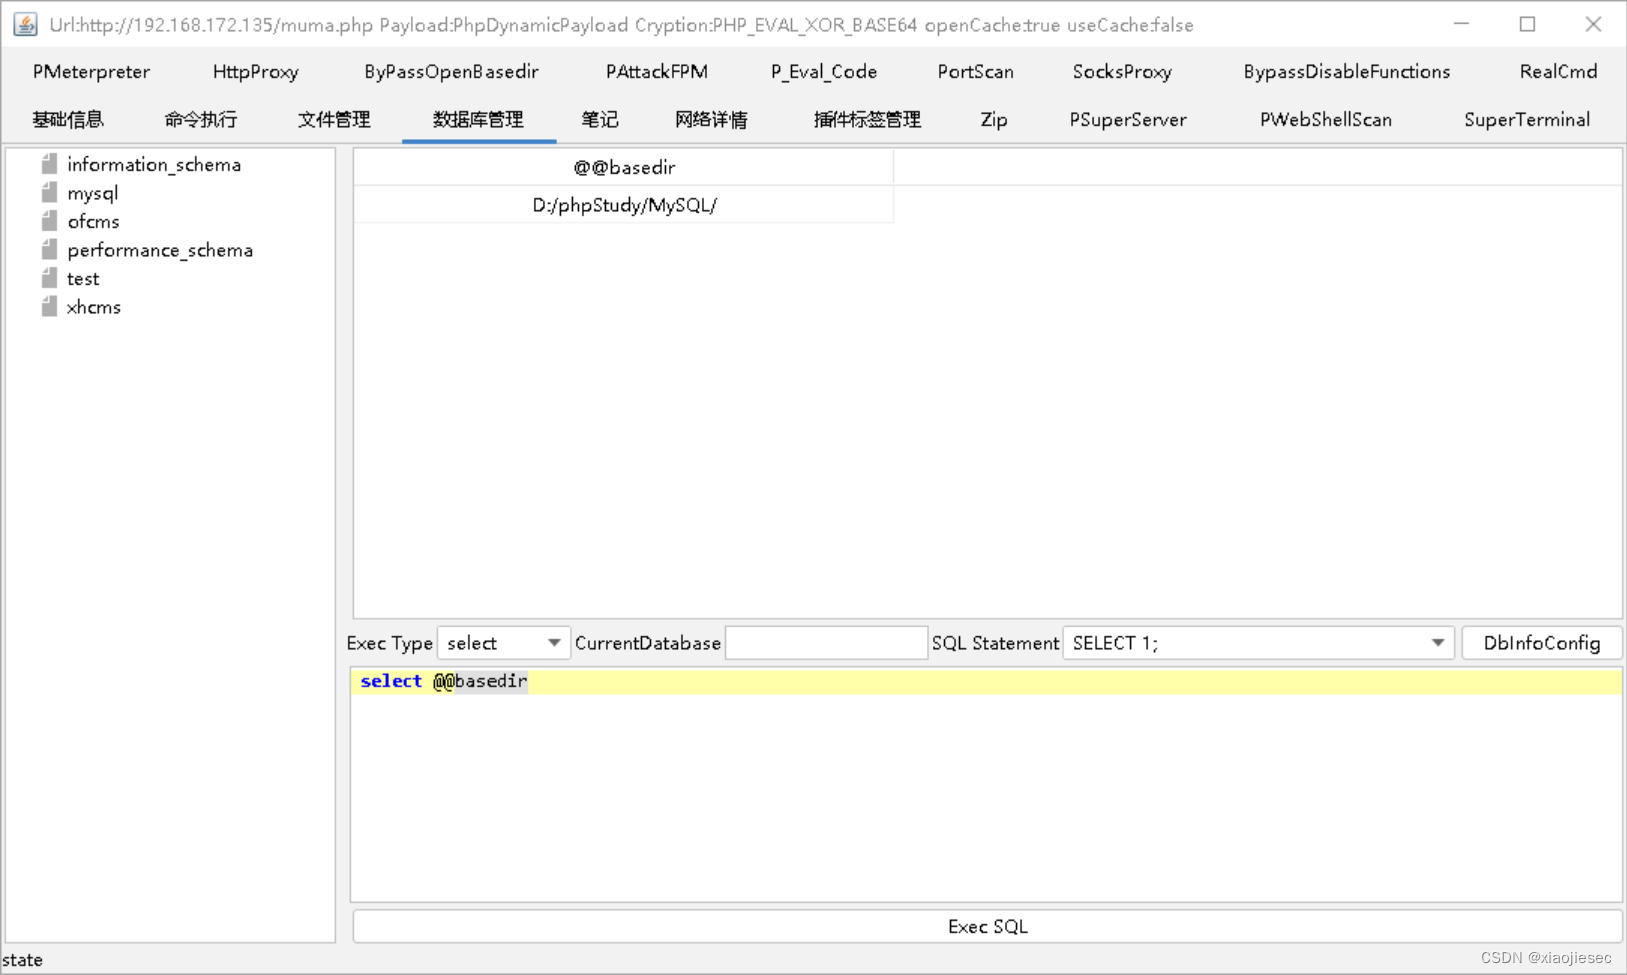Image resolution: width=1627 pixels, height=975 pixels.
Task: Click the xhcms database icon
Action: [49, 307]
